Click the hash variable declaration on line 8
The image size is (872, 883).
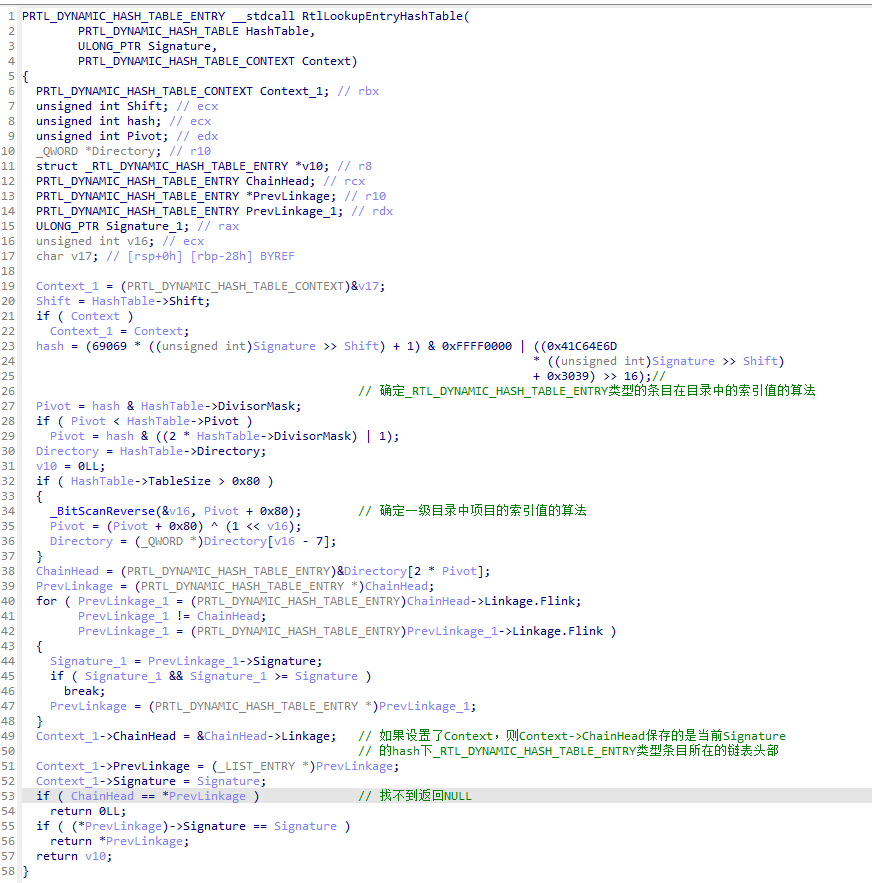pos(98,121)
